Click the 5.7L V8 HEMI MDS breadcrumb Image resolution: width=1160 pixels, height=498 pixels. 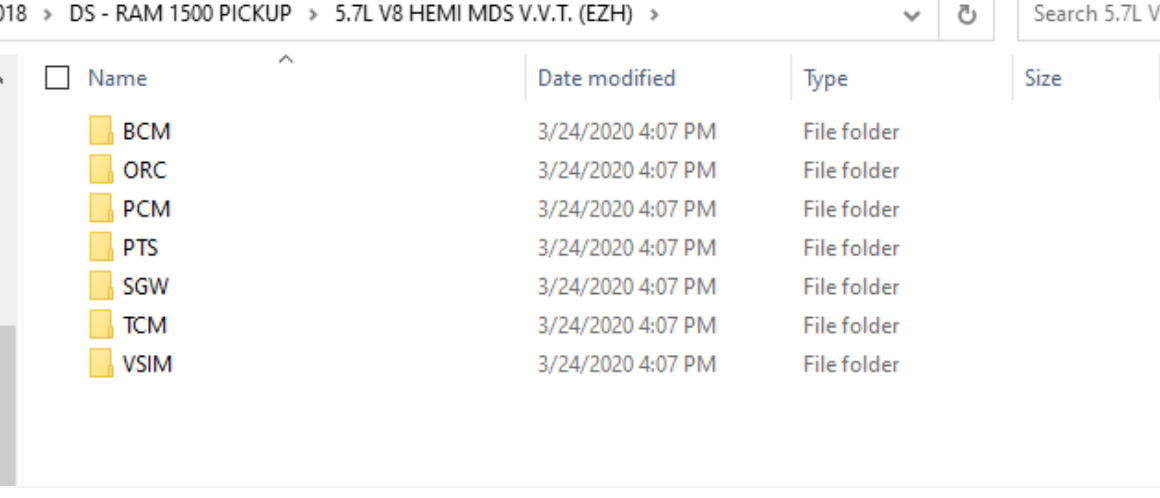[484, 15]
